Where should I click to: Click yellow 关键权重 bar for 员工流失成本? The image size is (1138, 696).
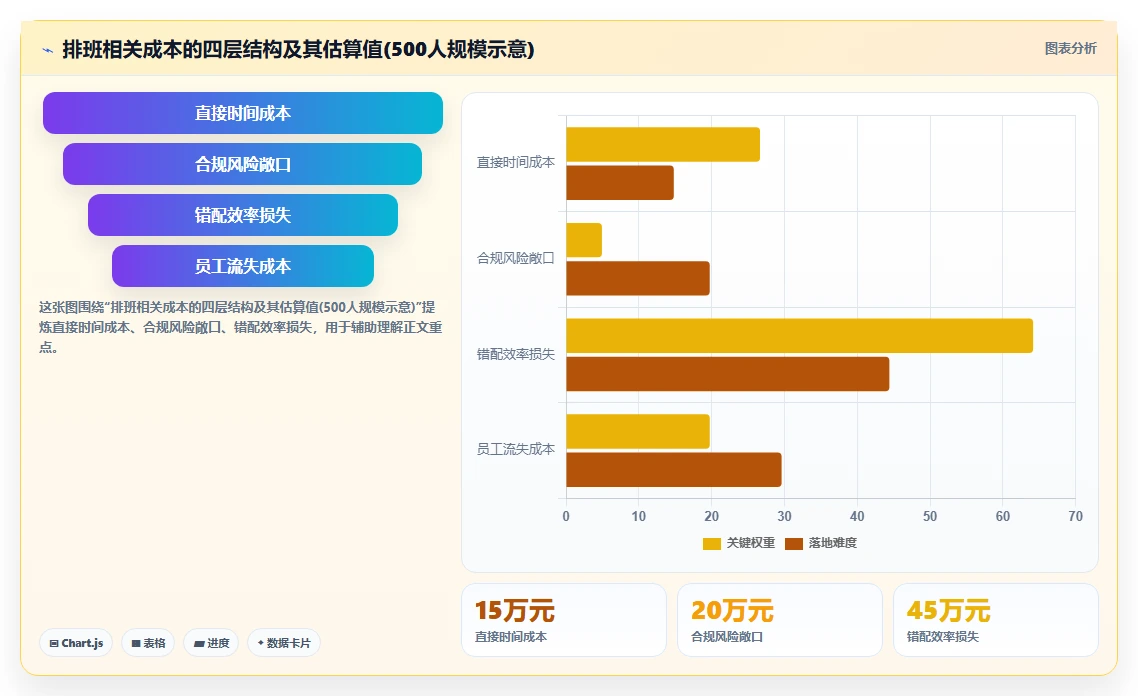(638, 432)
